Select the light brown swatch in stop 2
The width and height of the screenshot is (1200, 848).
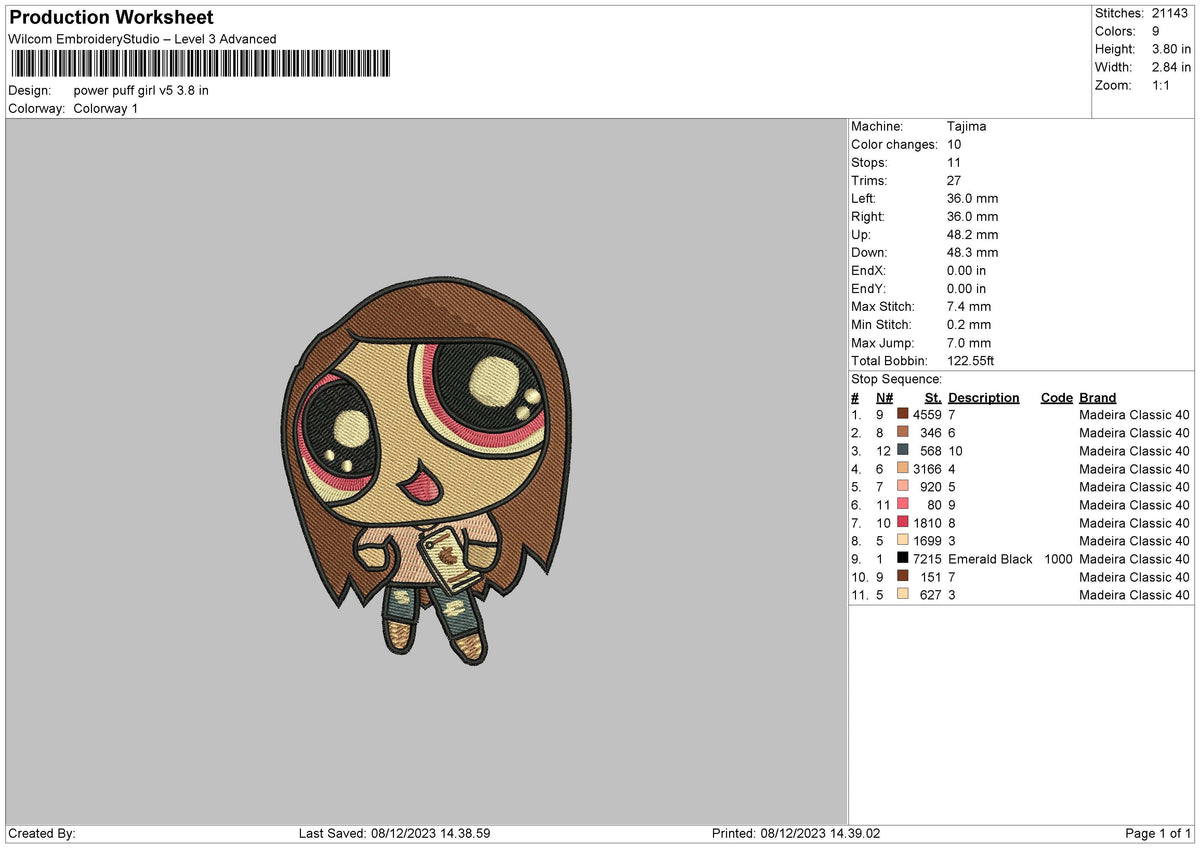pyautogui.click(x=902, y=432)
